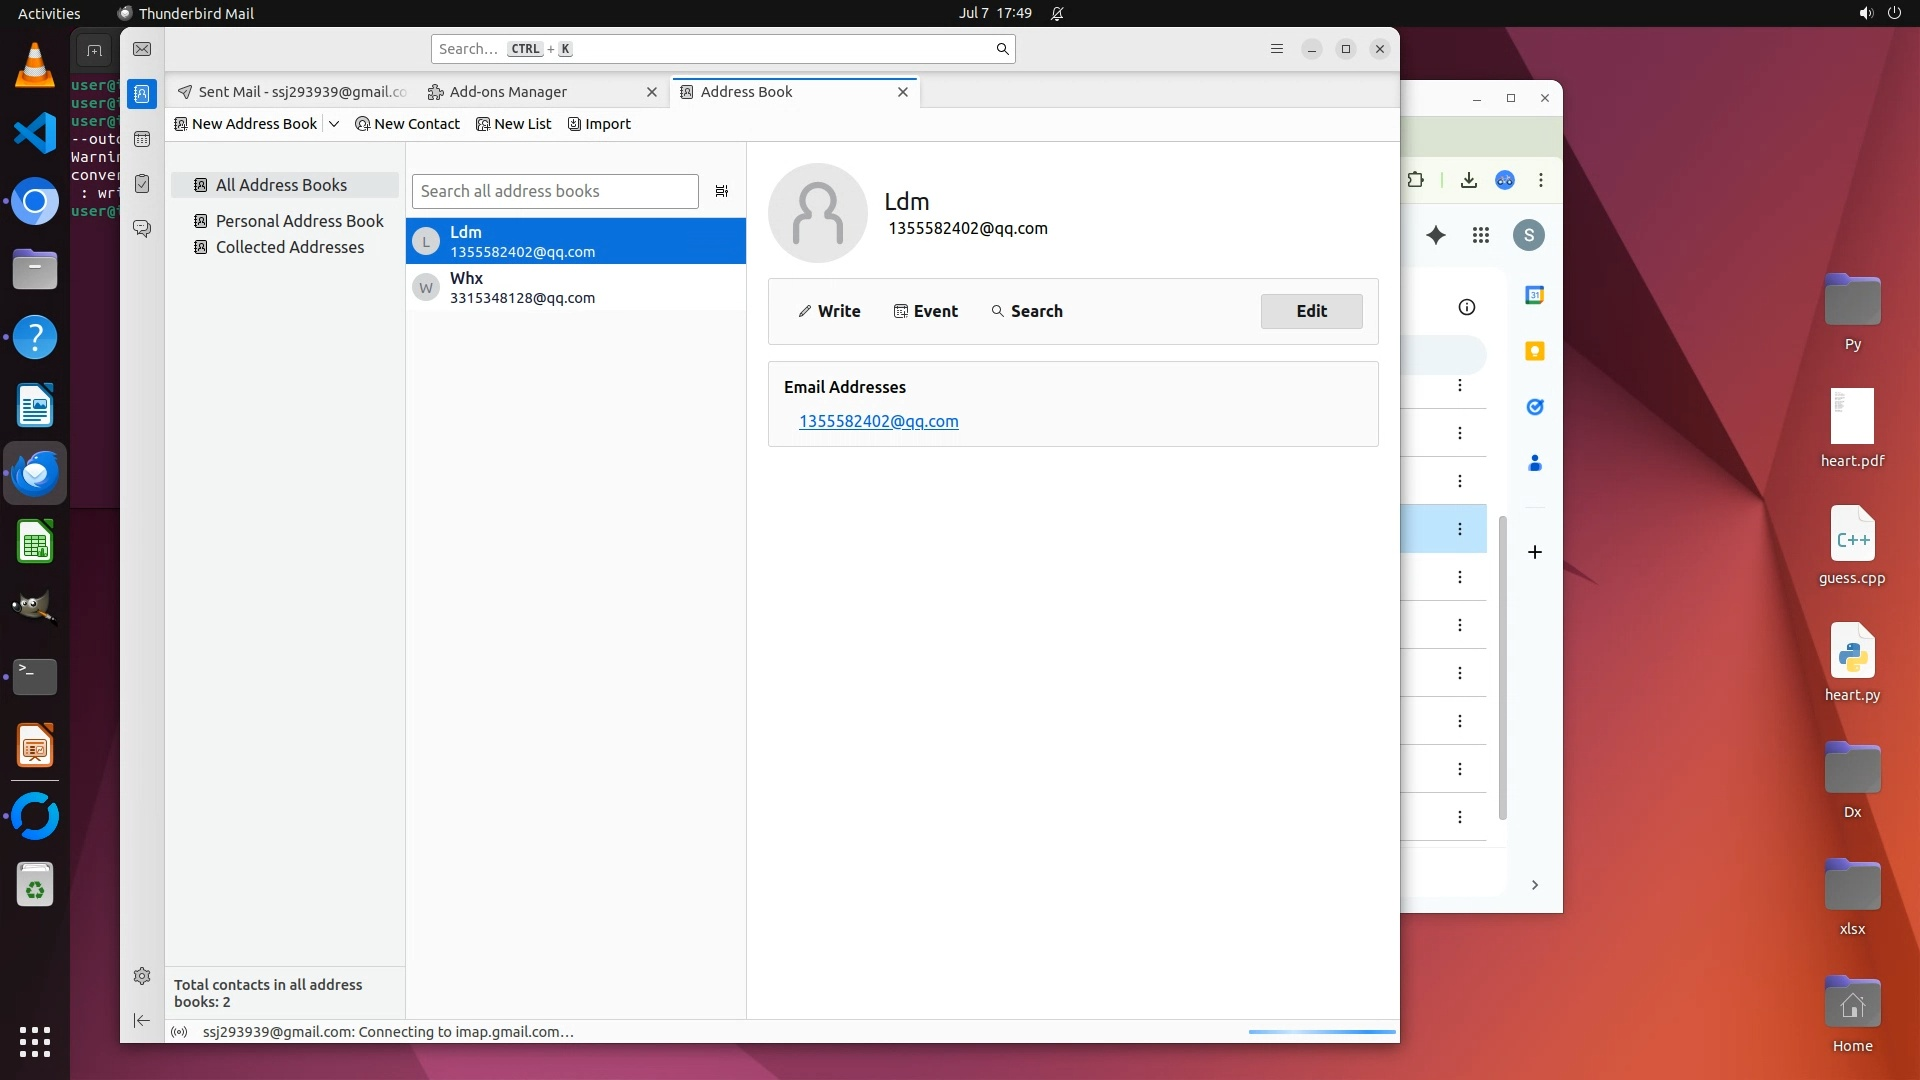The width and height of the screenshot is (1920, 1080).
Task: Expand Chrome side panel arrow
Action: pyautogui.click(x=1534, y=885)
